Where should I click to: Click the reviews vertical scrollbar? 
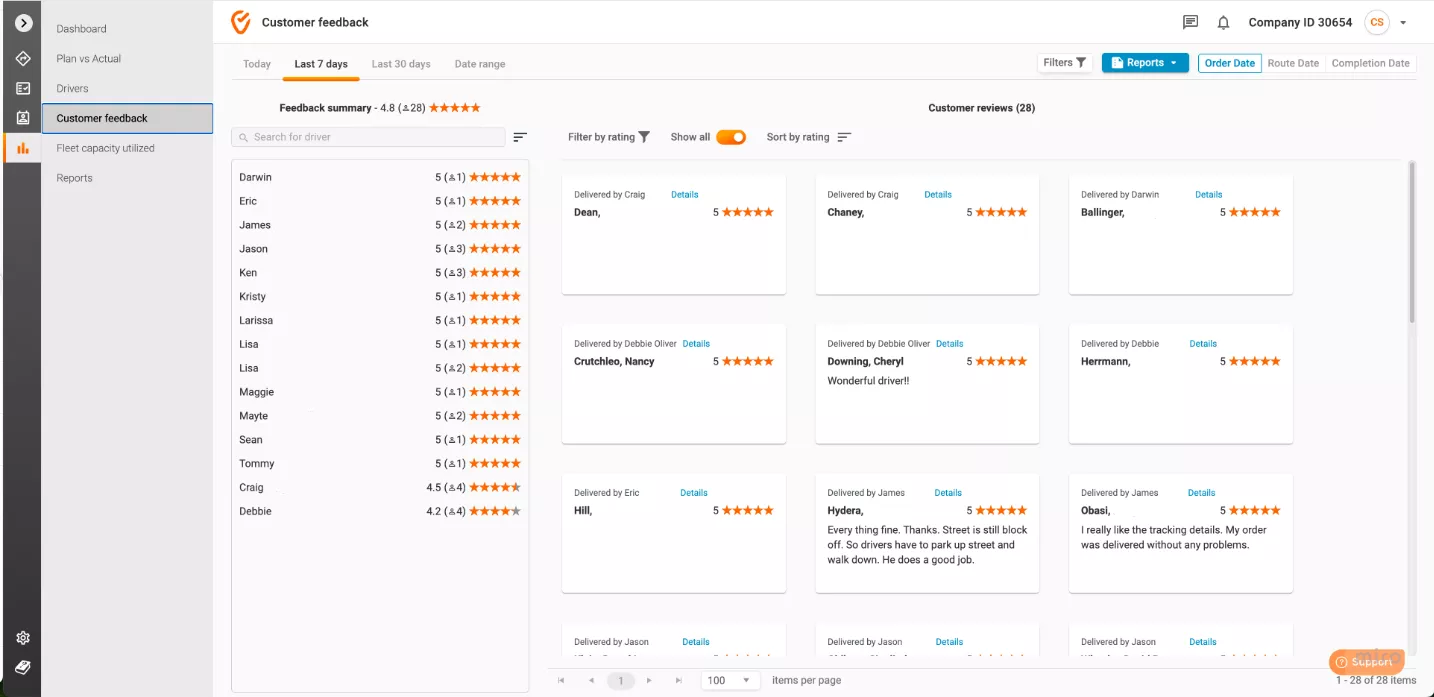click(x=1412, y=242)
